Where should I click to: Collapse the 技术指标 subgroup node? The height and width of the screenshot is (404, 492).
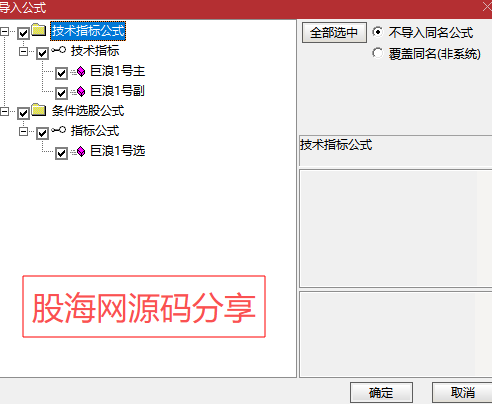23,52
